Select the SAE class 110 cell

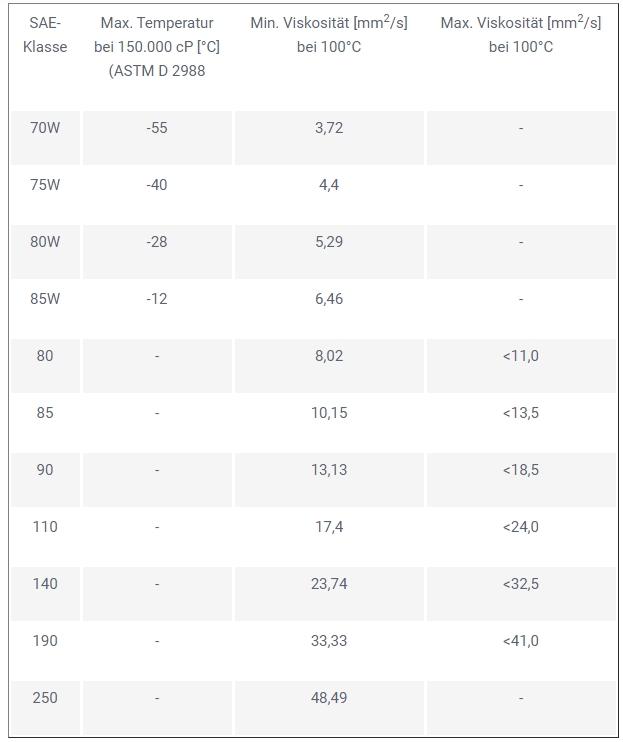(x=45, y=527)
